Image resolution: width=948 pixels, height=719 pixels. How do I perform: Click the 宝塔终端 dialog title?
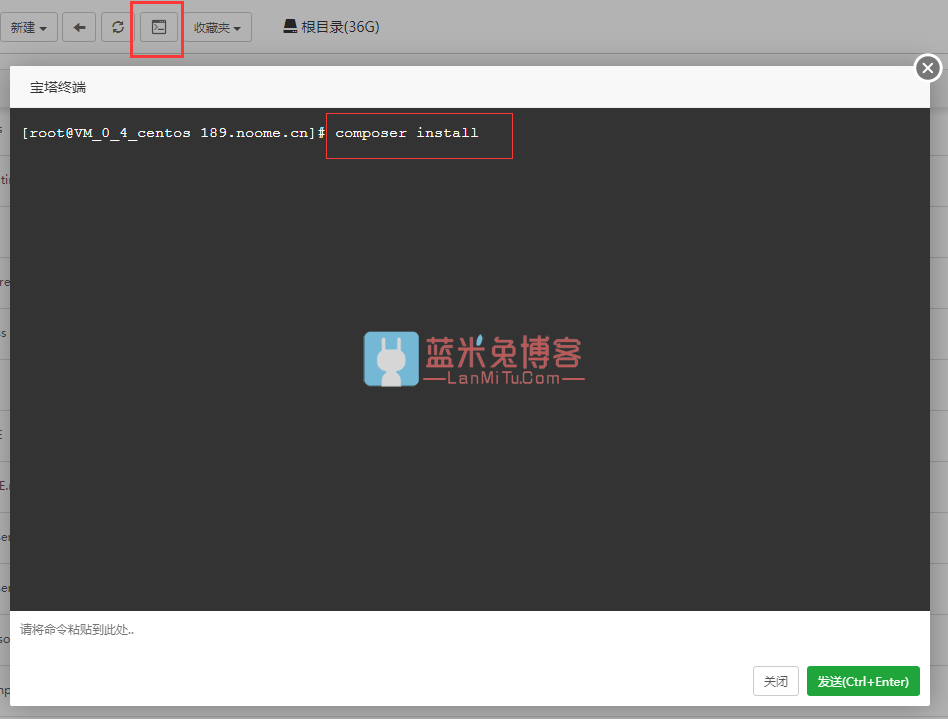(x=58, y=87)
